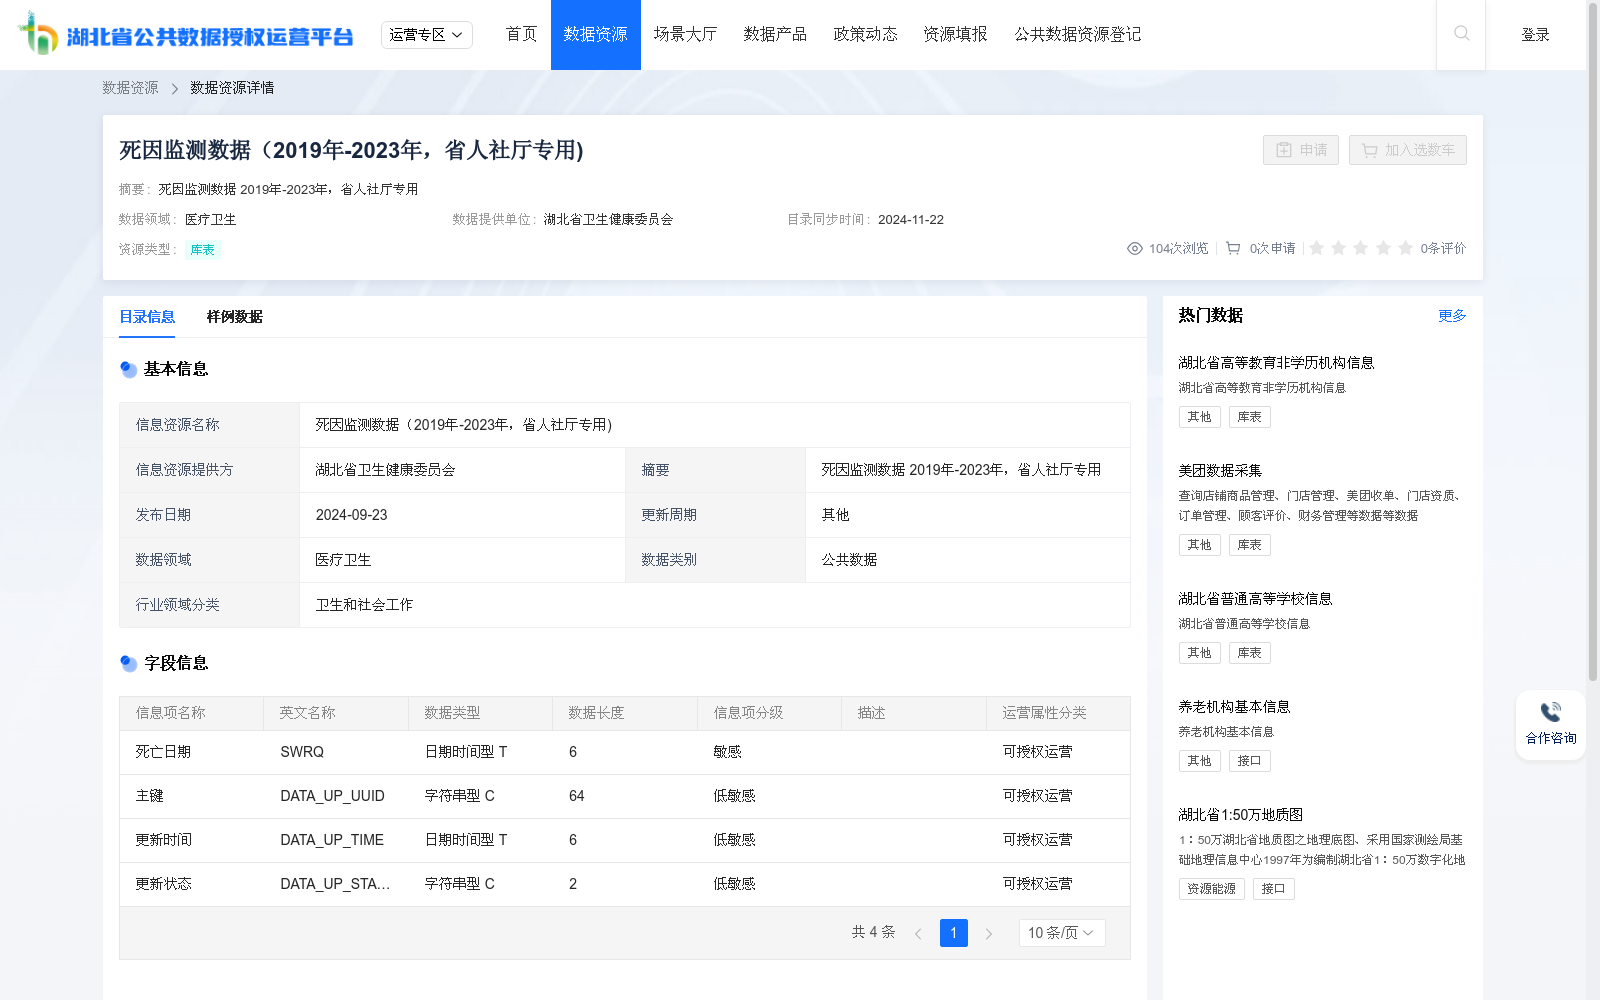Click the 敏感 level cell for 死亡日期
The height and width of the screenshot is (1000, 1600).
coord(727,752)
